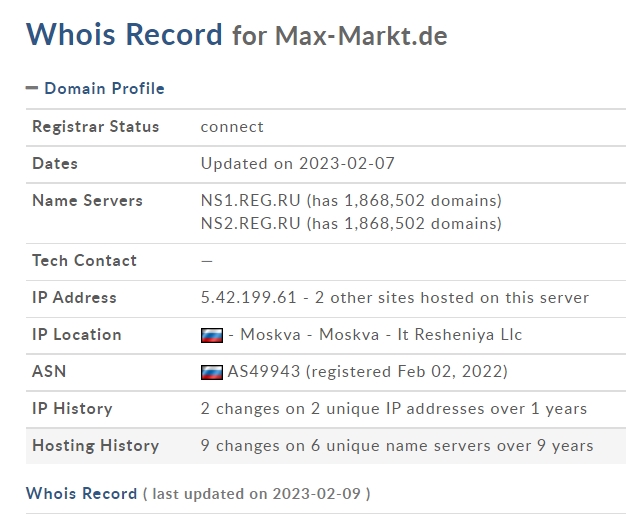Open NS2.REG.RU name server entry

(250, 224)
